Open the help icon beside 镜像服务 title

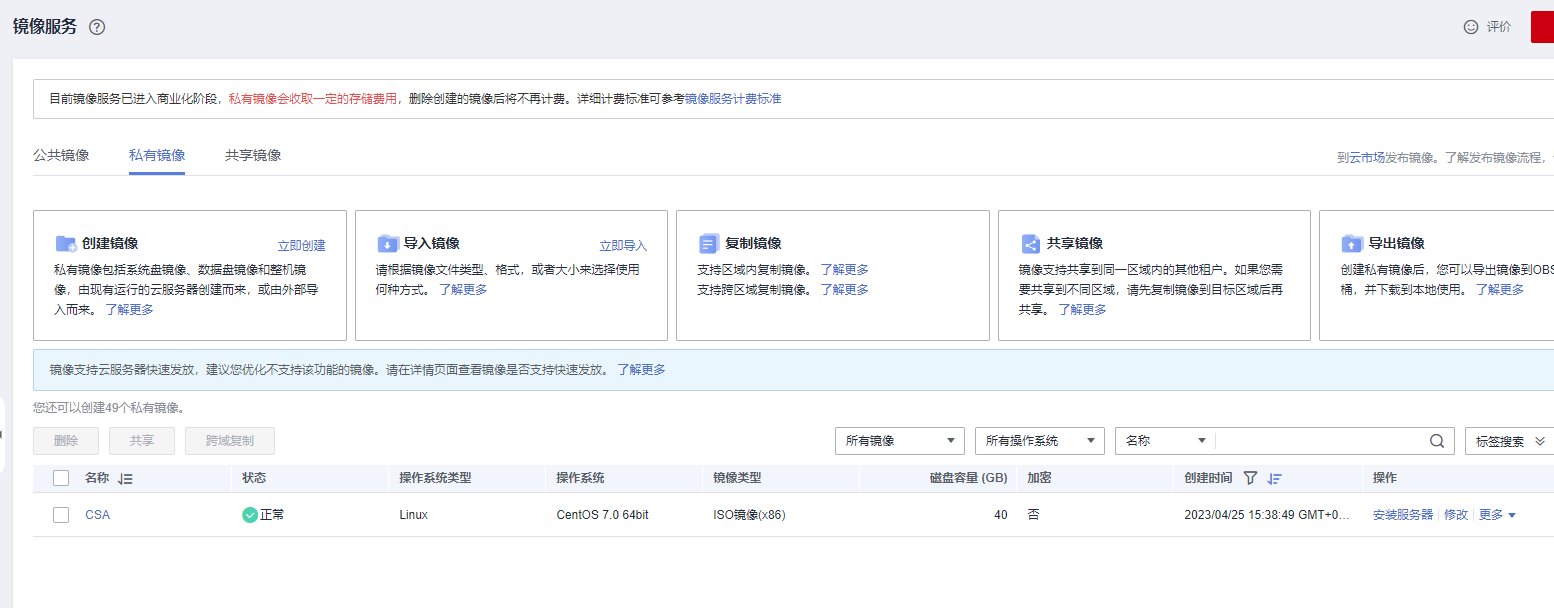(x=96, y=28)
